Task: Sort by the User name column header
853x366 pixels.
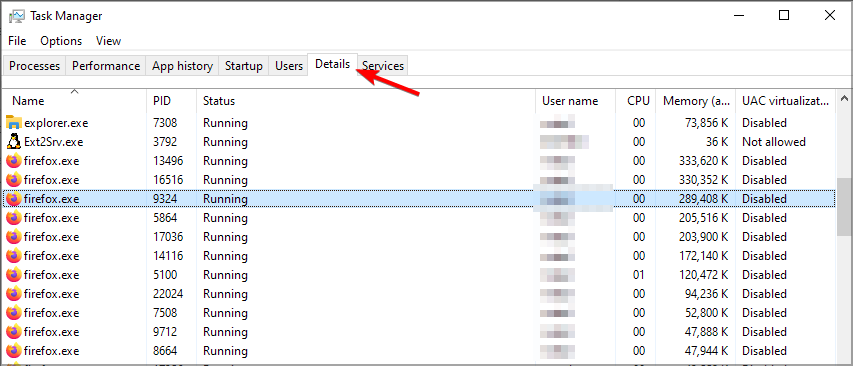Action: click(576, 101)
